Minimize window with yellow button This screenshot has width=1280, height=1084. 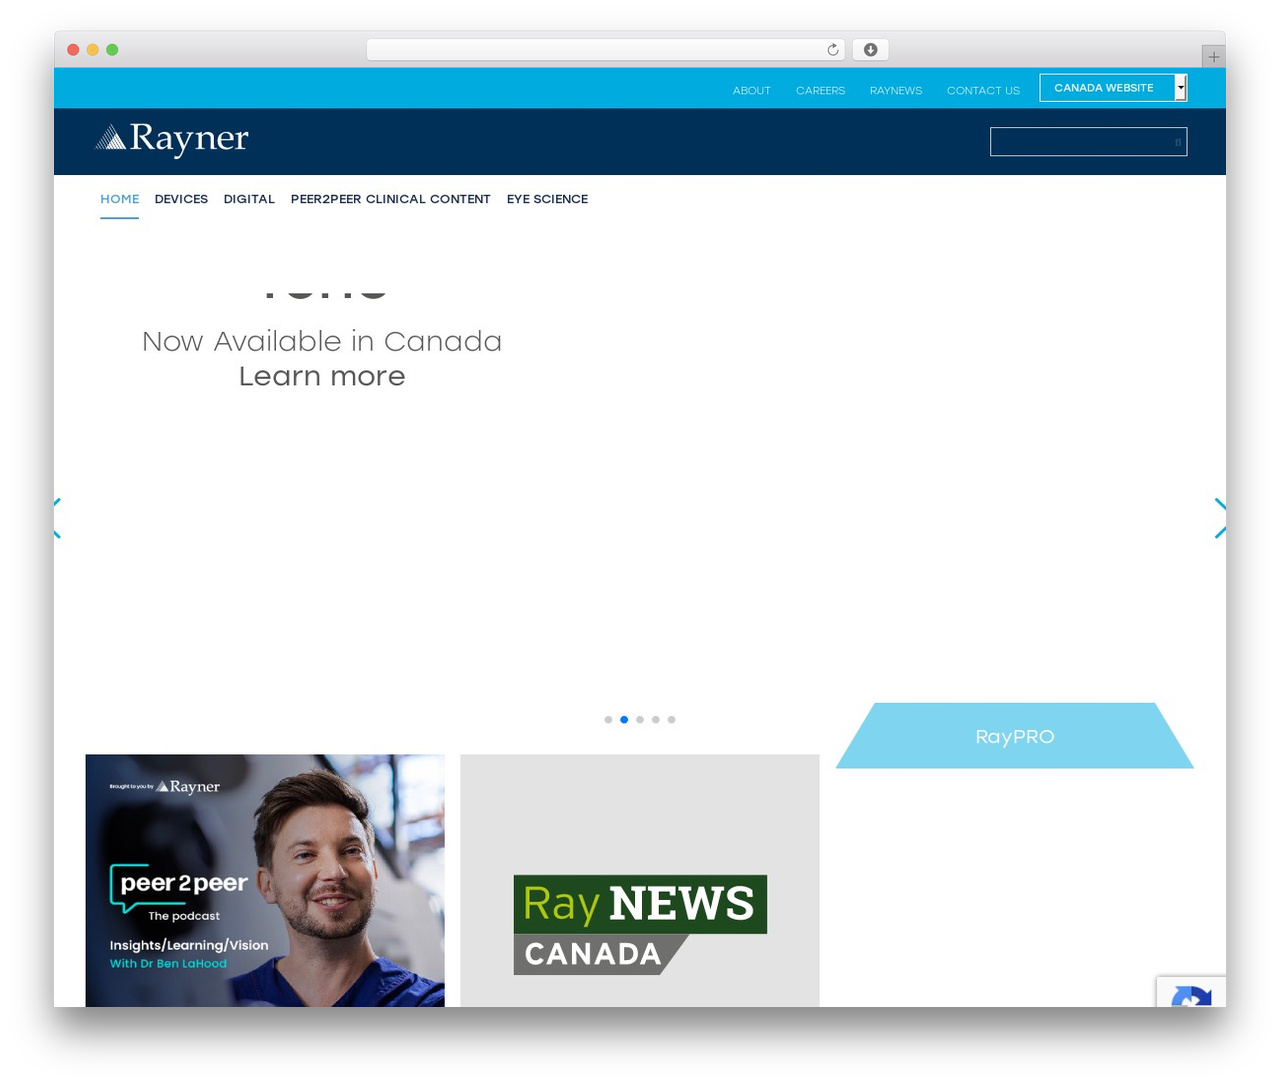[x=93, y=50]
